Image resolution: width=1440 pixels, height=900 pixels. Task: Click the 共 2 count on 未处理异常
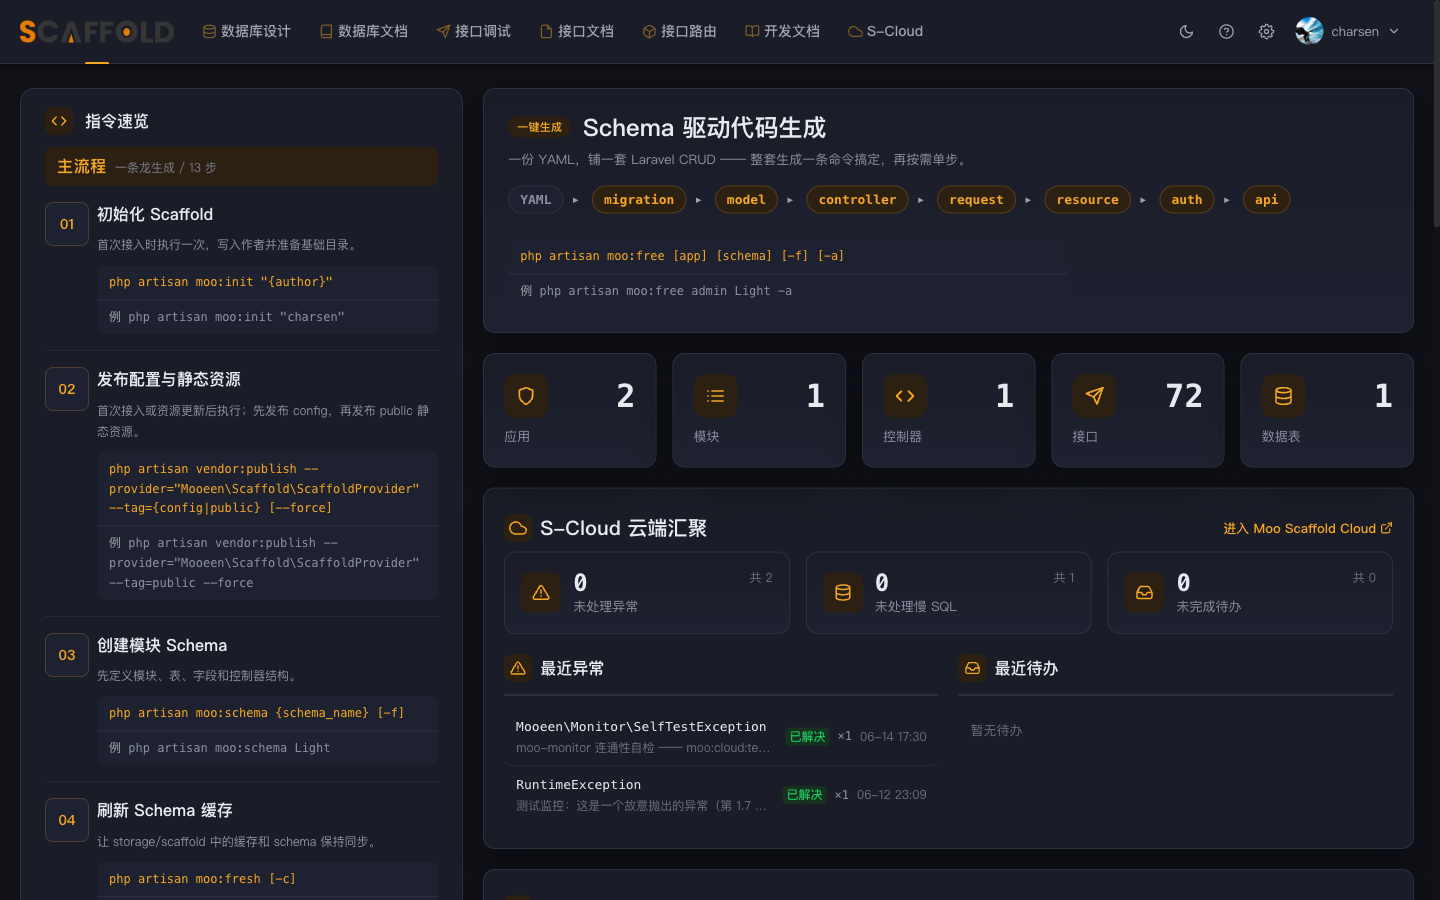(761, 578)
